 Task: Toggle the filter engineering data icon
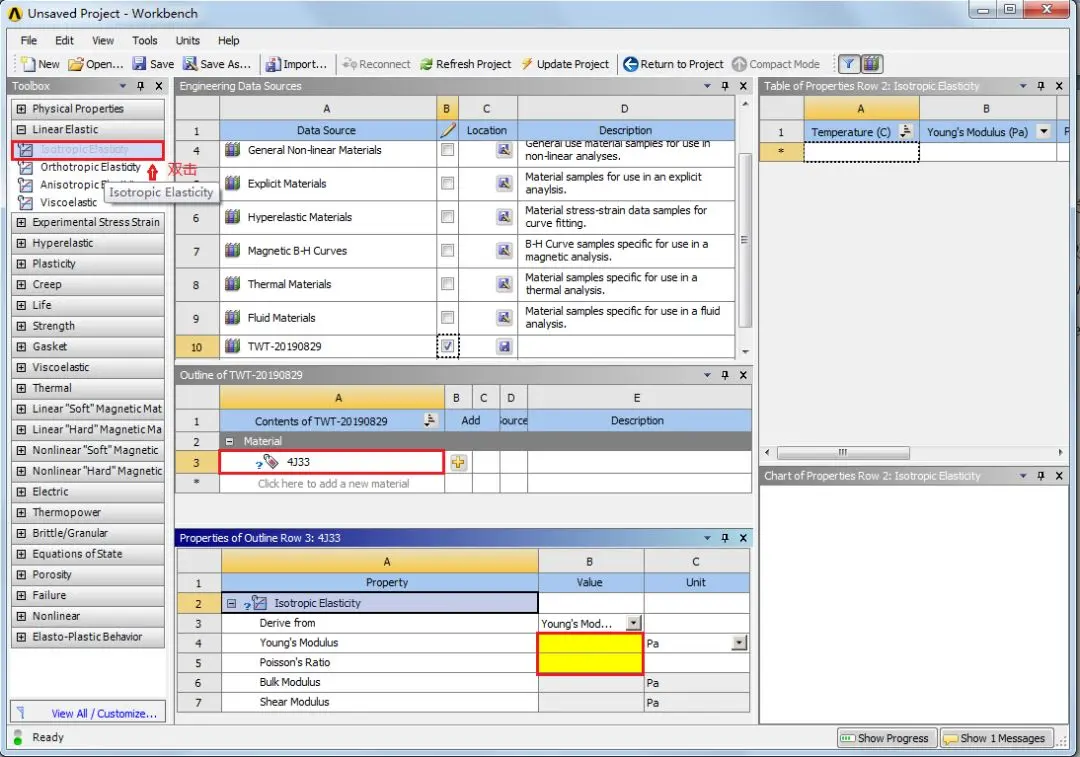click(x=849, y=64)
